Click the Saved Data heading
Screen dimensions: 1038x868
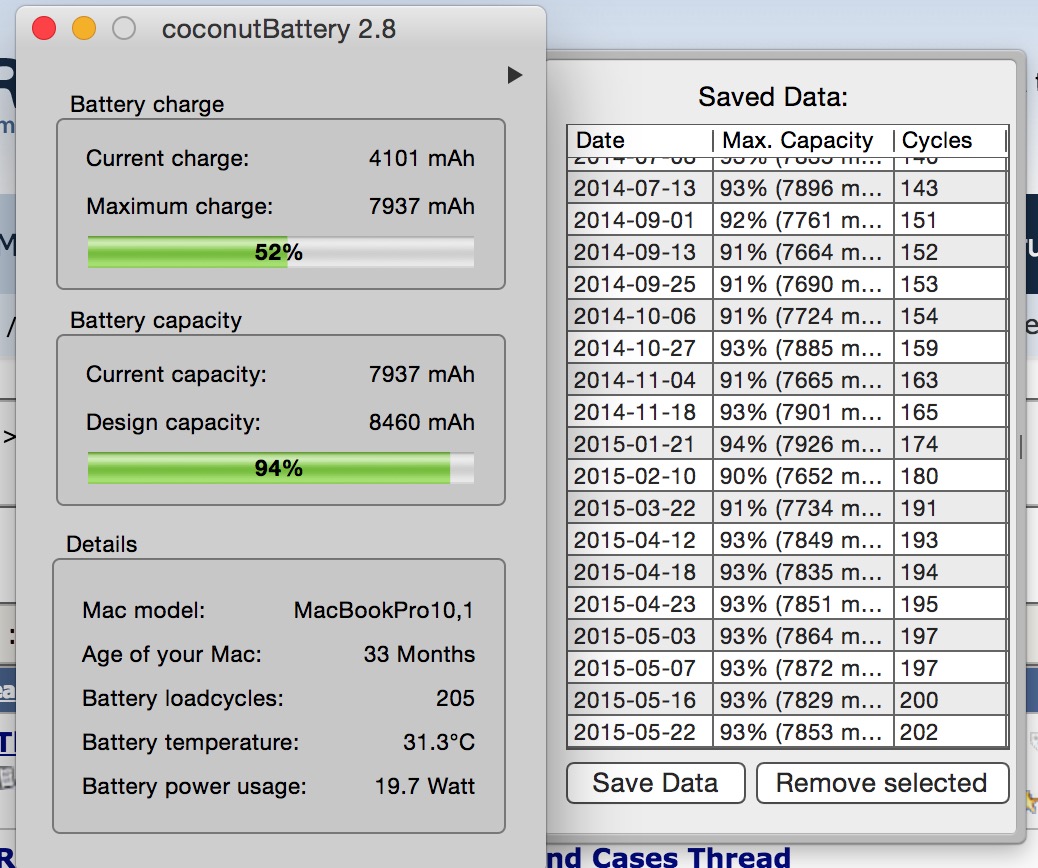[x=773, y=97]
